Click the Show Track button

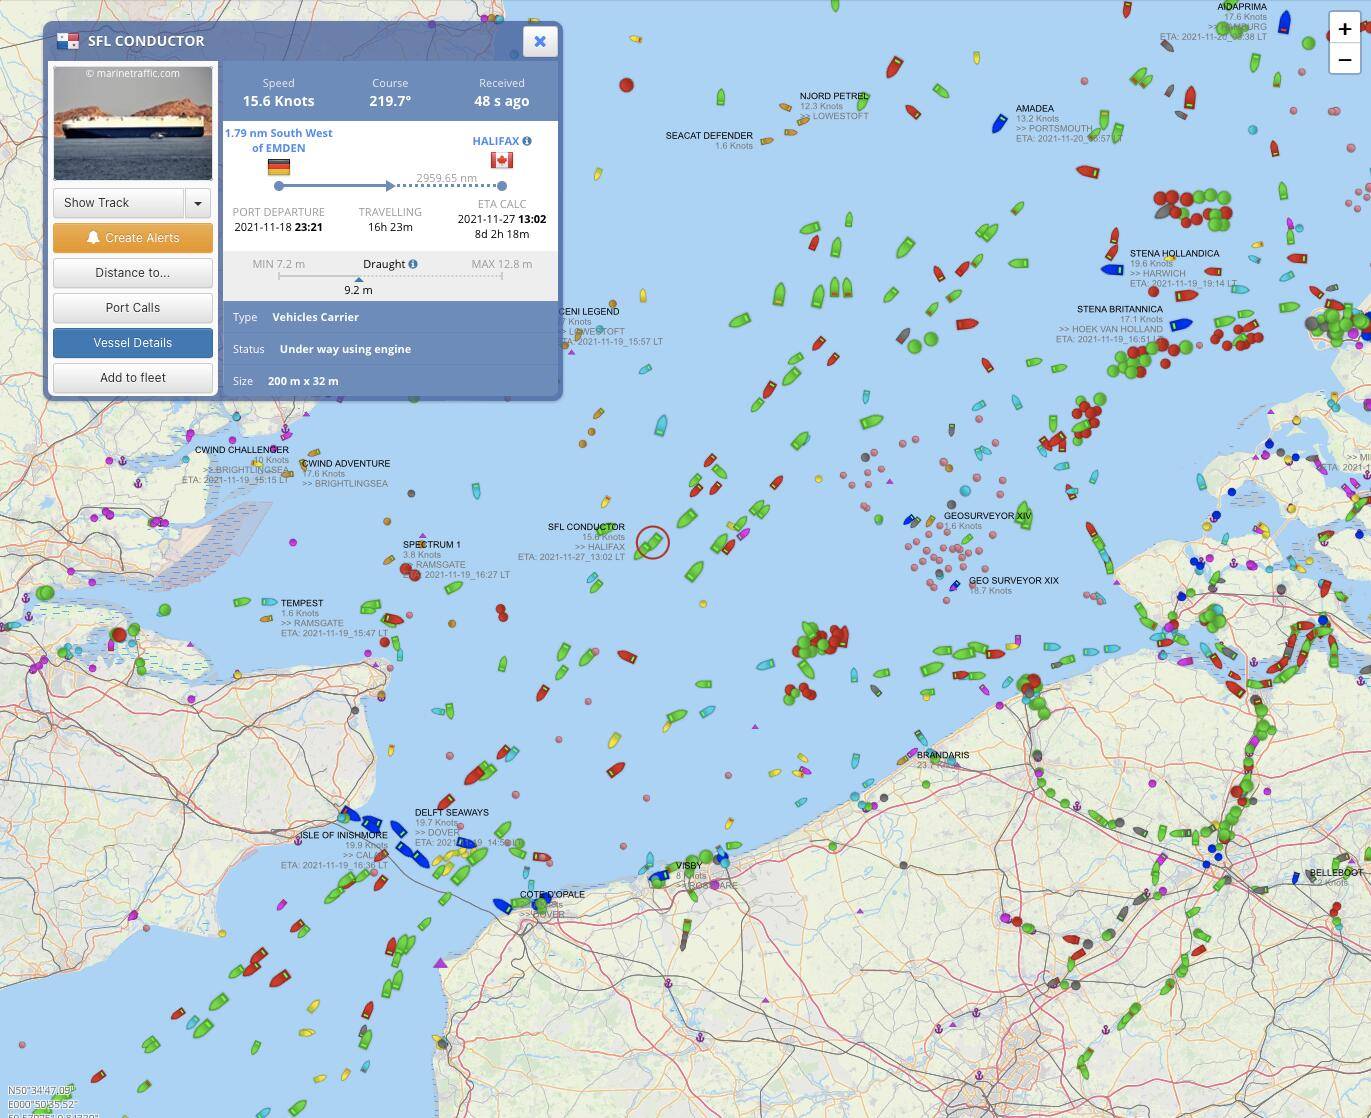118,203
